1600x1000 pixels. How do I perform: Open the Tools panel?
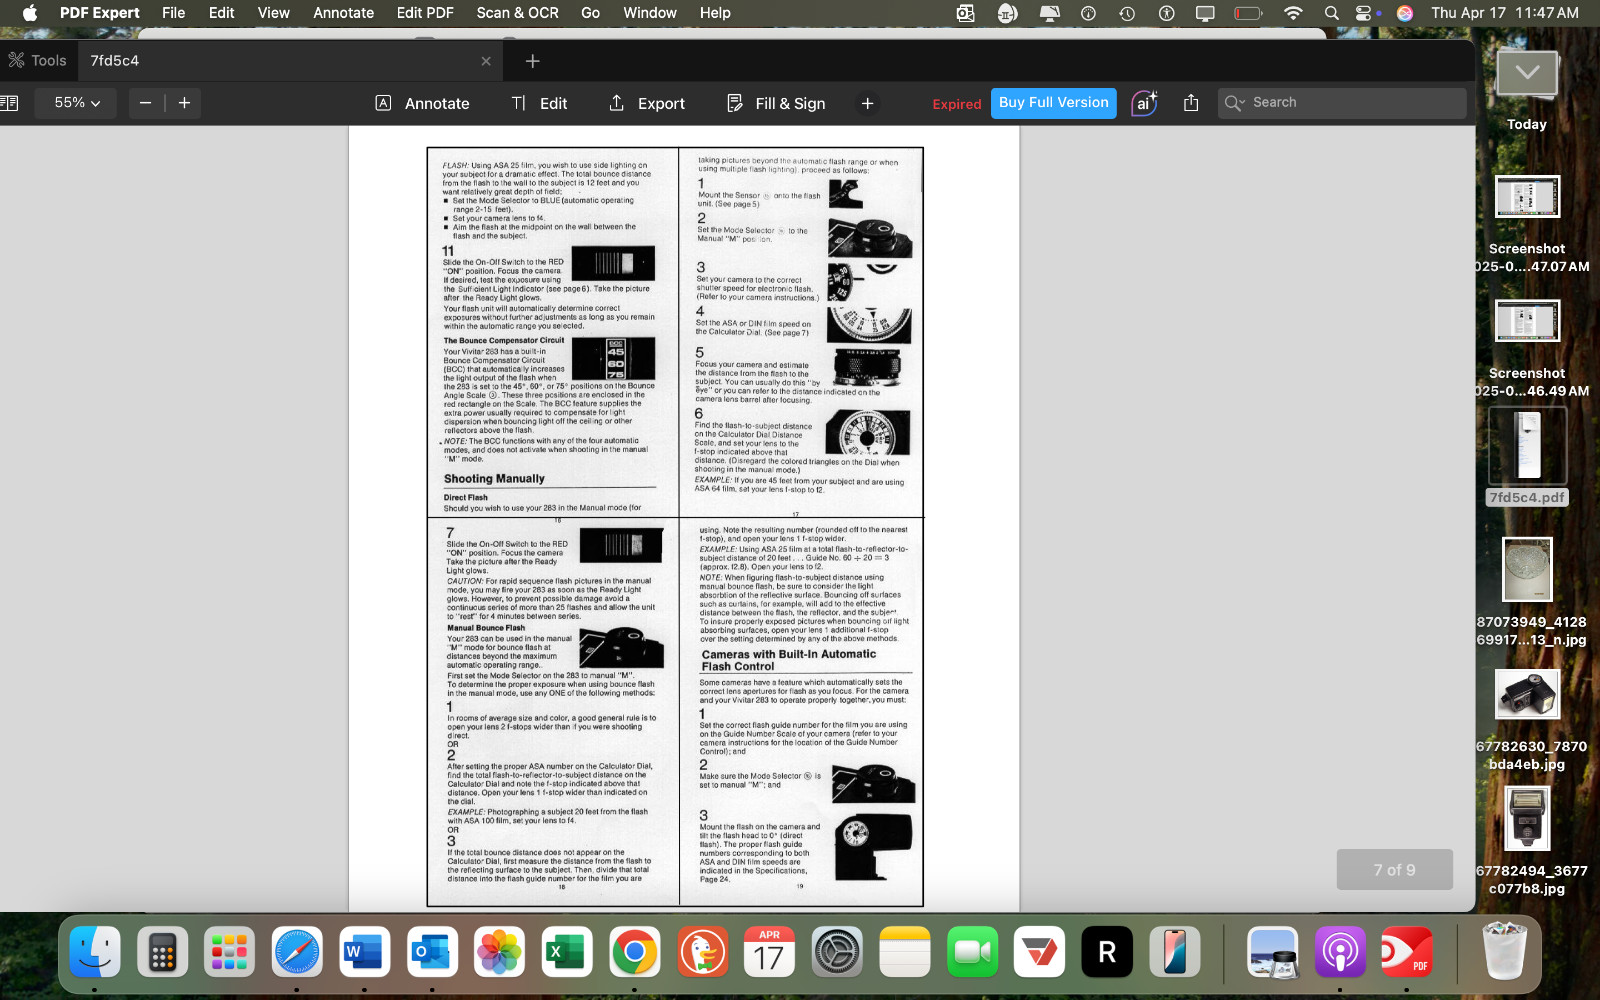coord(38,61)
